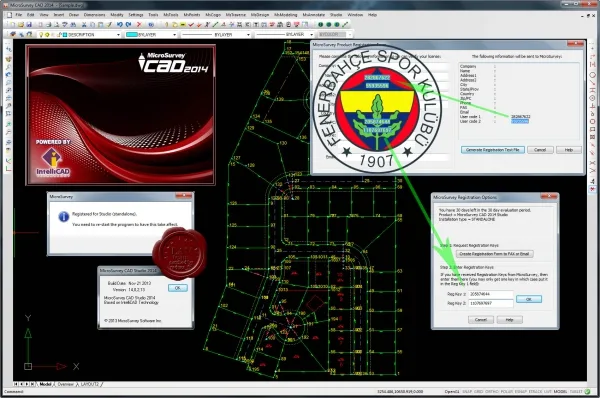This screenshot has height=398, width=600.
Task: Click Help in Registration Options dialog
Action: [509, 320]
